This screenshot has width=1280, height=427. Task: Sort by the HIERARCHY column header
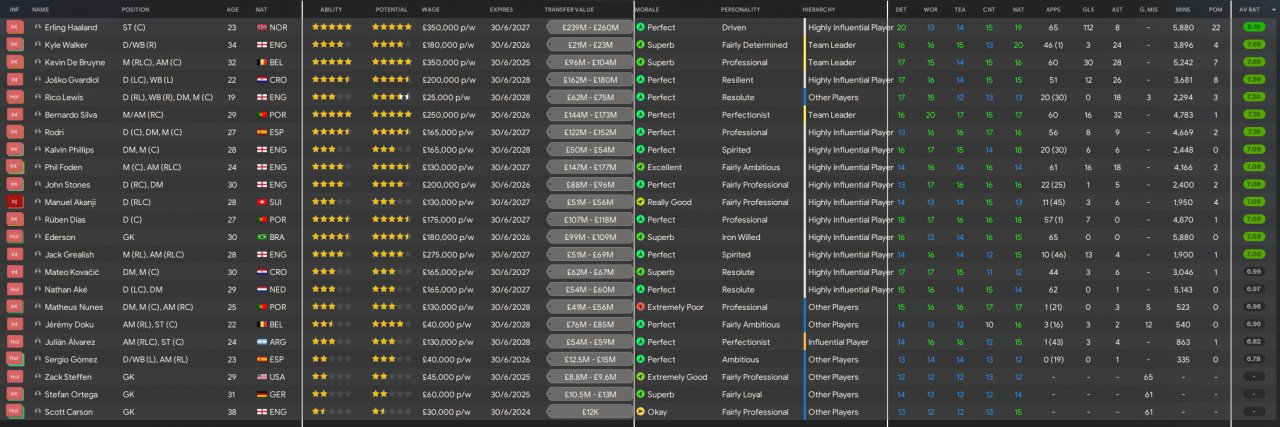pyautogui.click(x=819, y=9)
